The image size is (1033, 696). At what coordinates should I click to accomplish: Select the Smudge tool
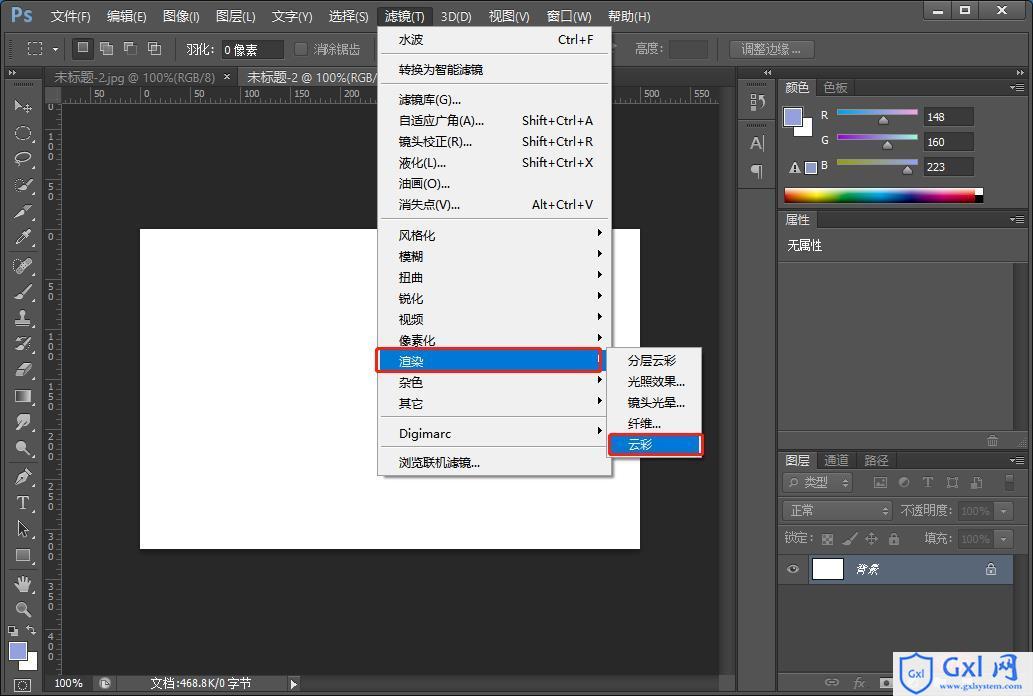click(22, 422)
